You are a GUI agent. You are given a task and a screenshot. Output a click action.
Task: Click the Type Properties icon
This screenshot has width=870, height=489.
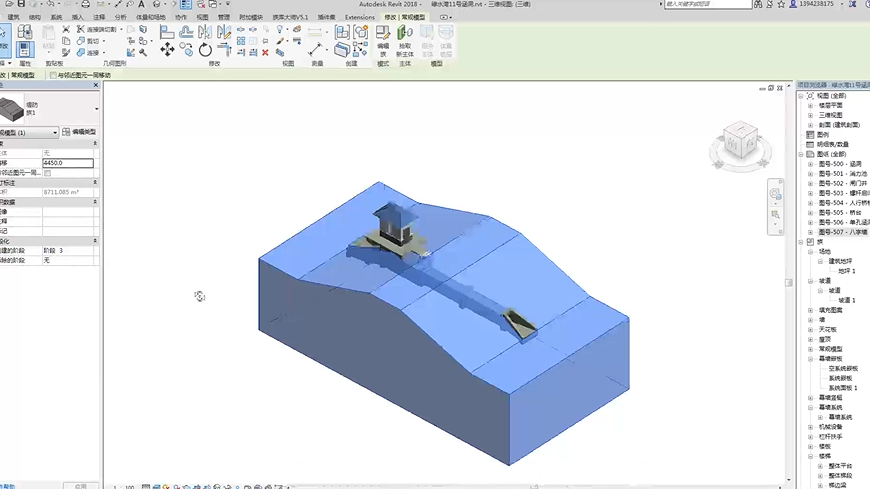pyautogui.click(x=24, y=32)
